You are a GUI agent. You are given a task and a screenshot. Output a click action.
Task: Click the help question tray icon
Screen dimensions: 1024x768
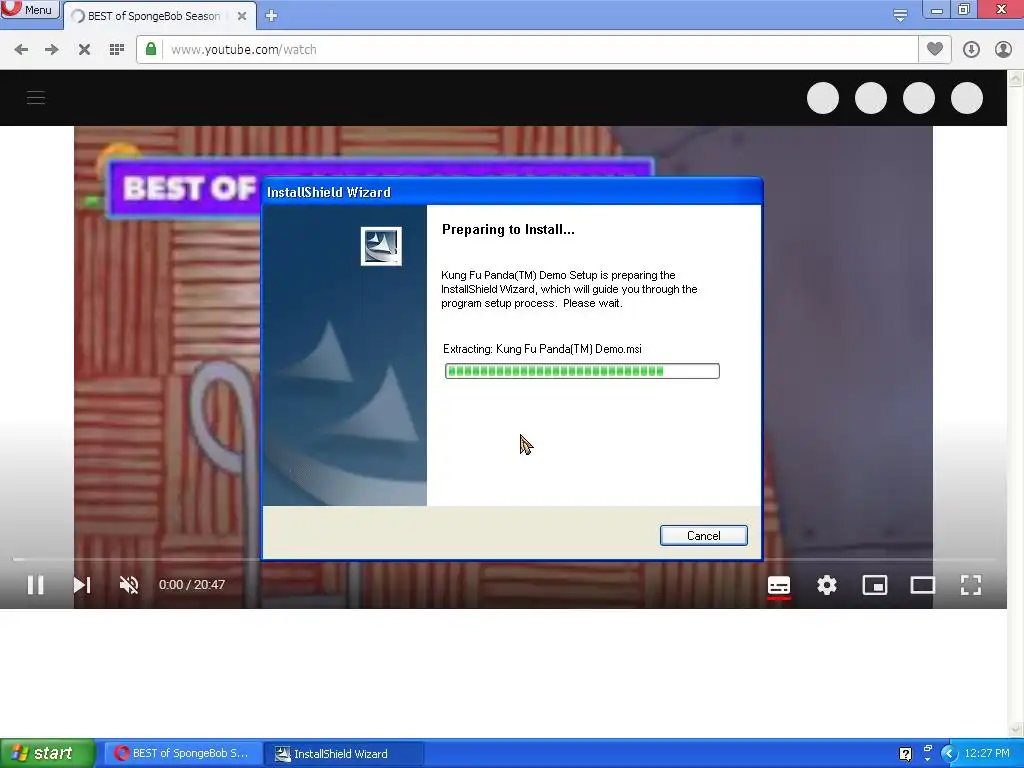pyautogui.click(x=905, y=754)
